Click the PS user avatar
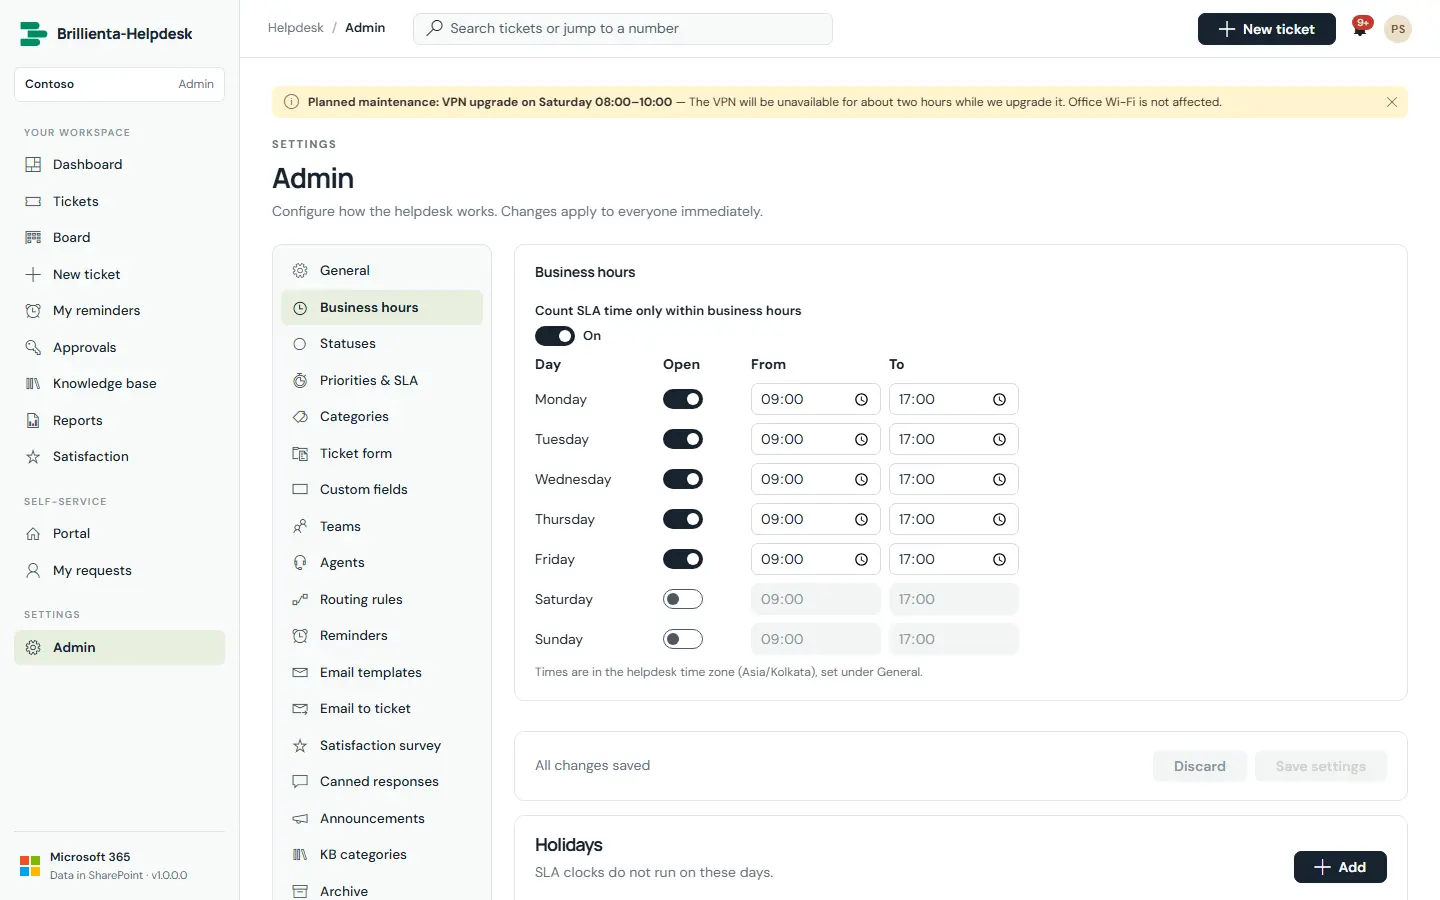 (x=1398, y=29)
